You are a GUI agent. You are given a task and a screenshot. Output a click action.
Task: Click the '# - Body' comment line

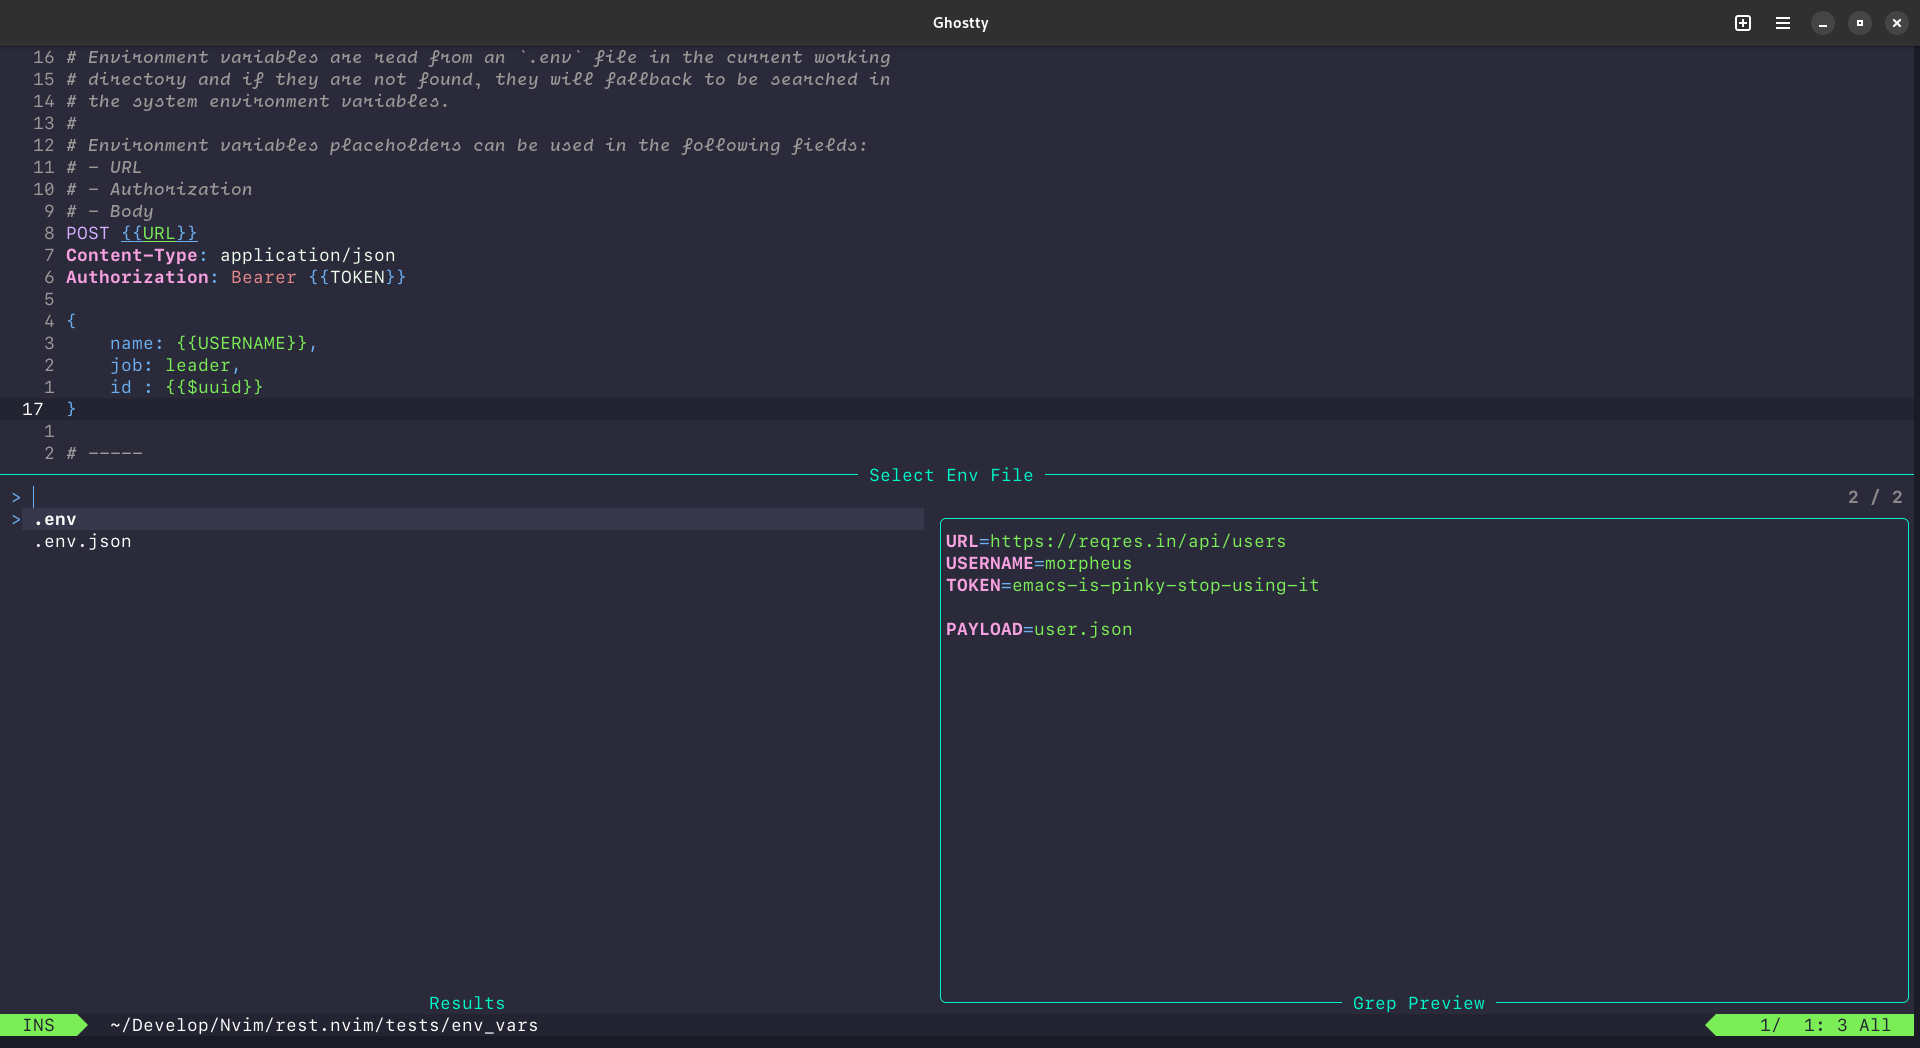click(110, 211)
